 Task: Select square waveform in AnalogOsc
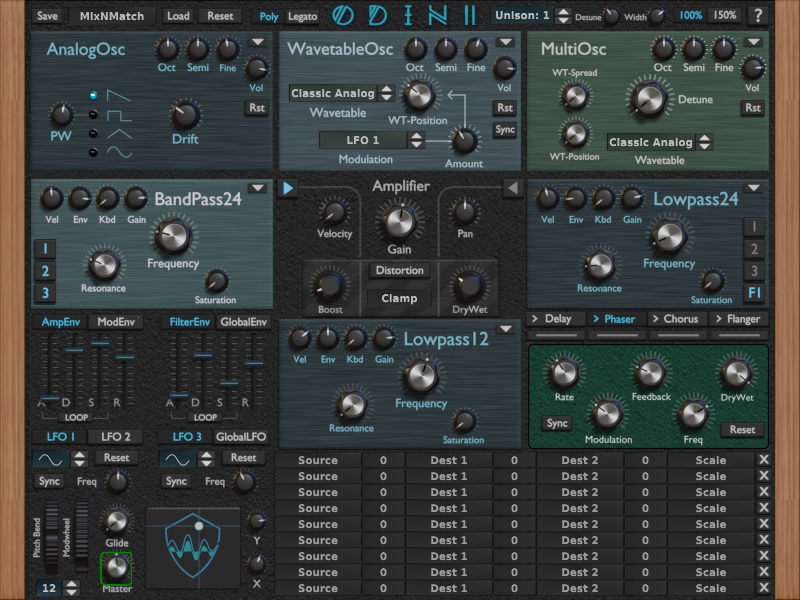pyautogui.click(x=93, y=114)
